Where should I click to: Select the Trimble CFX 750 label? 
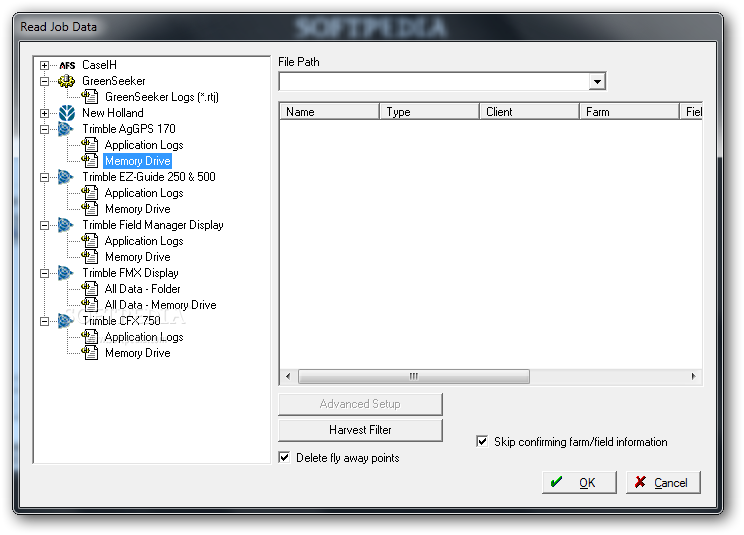coord(121,321)
